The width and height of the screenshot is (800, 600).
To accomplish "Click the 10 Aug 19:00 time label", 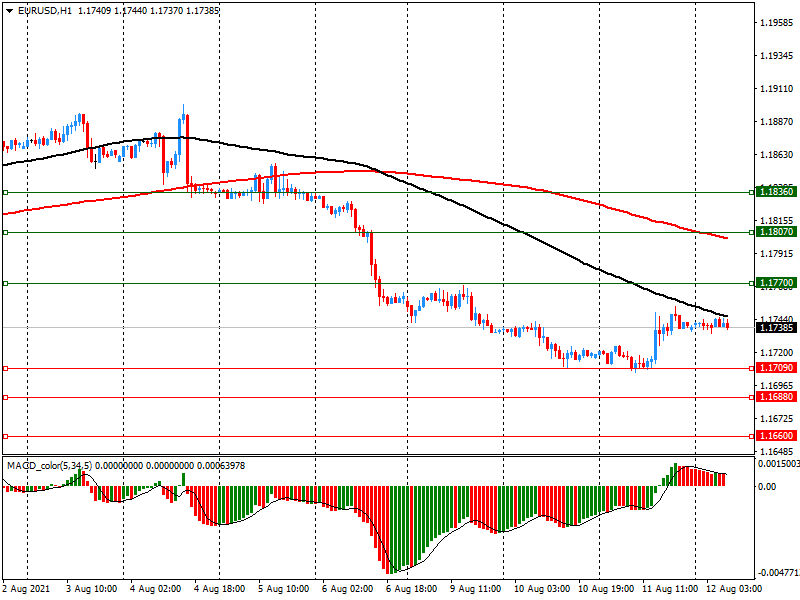I will point(606,589).
